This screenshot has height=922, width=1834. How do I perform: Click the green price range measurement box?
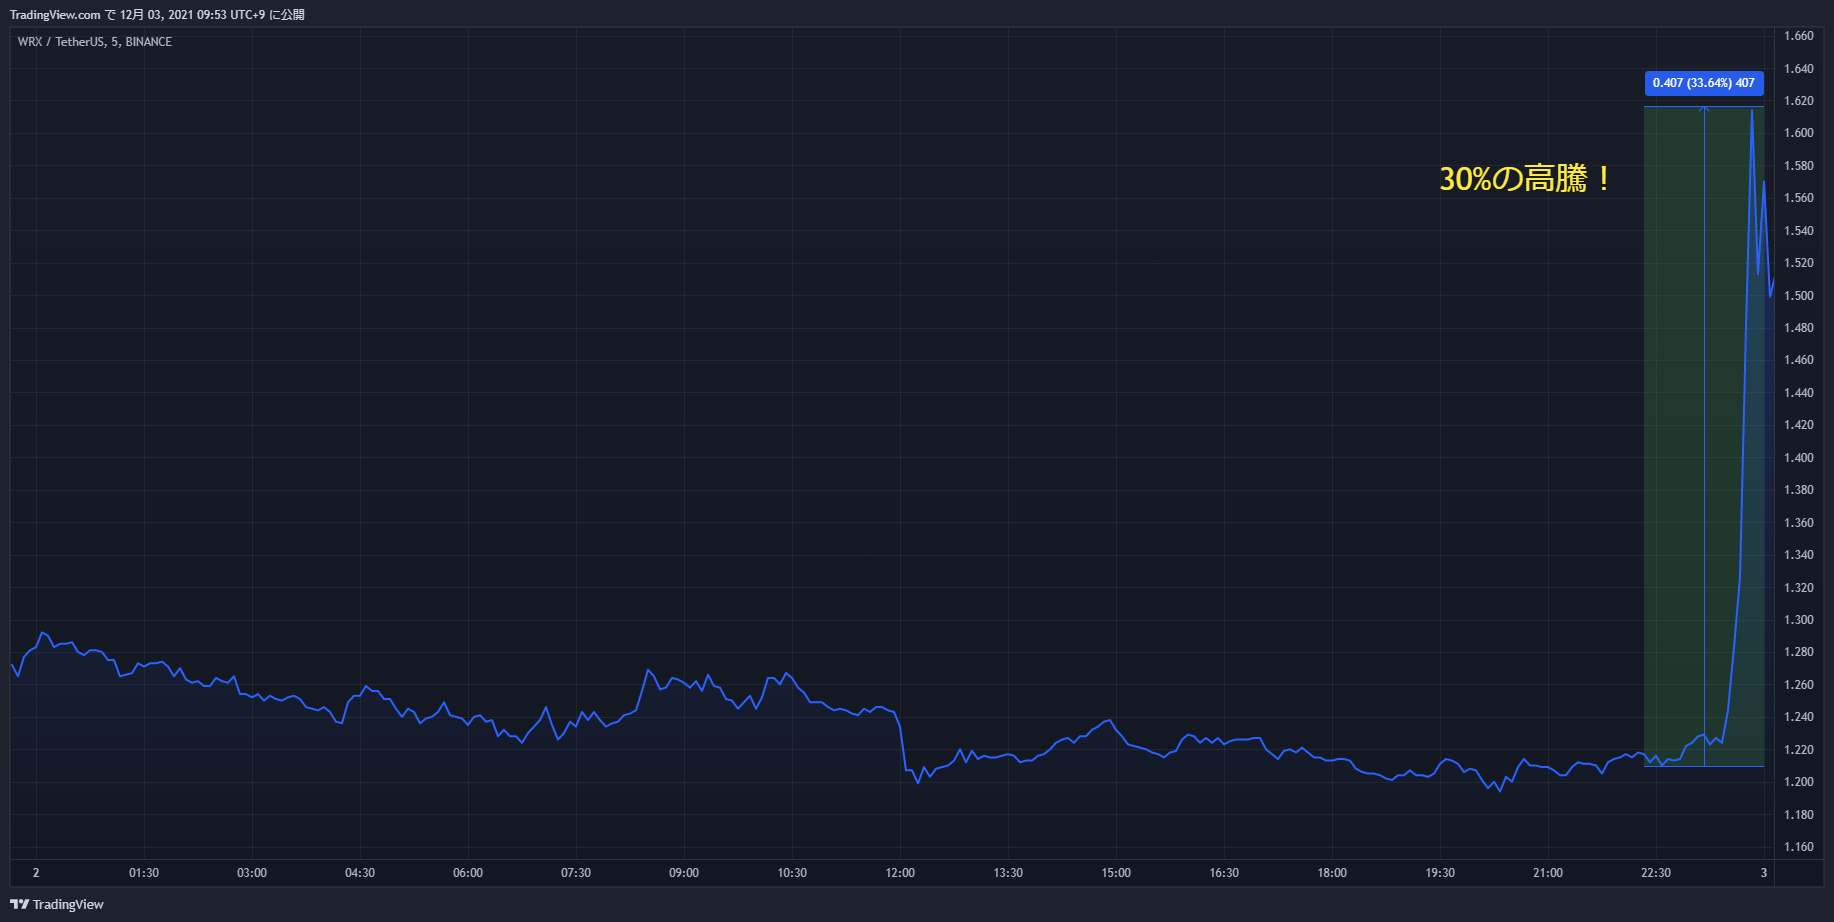click(1704, 436)
